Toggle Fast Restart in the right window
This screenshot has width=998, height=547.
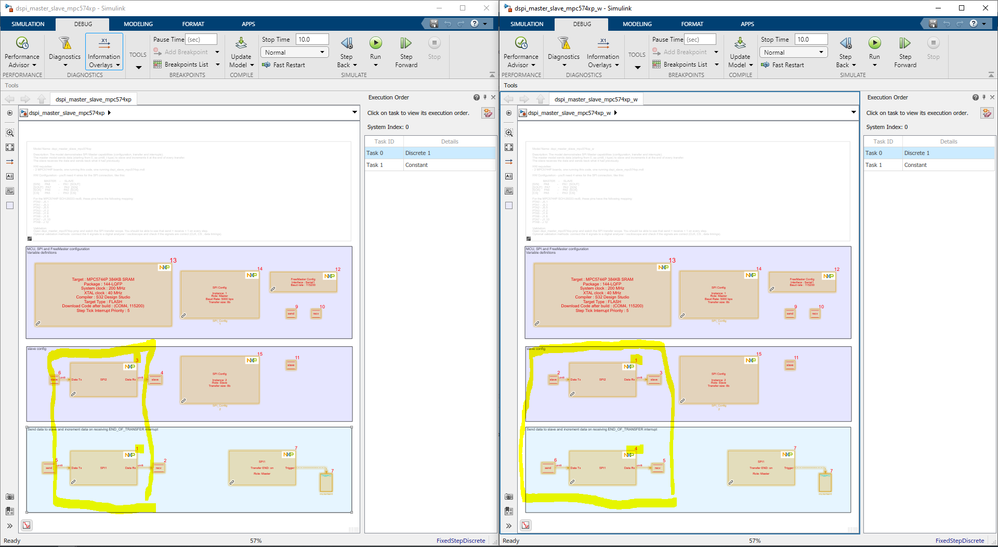782,65
